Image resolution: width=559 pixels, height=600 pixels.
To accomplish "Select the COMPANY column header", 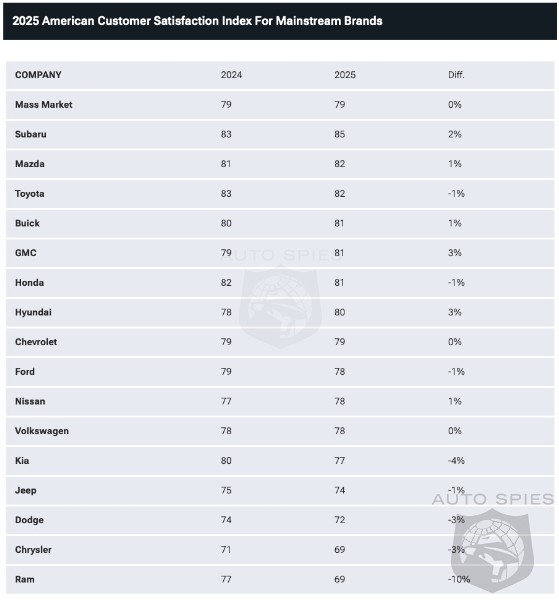I will tap(38, 75).
